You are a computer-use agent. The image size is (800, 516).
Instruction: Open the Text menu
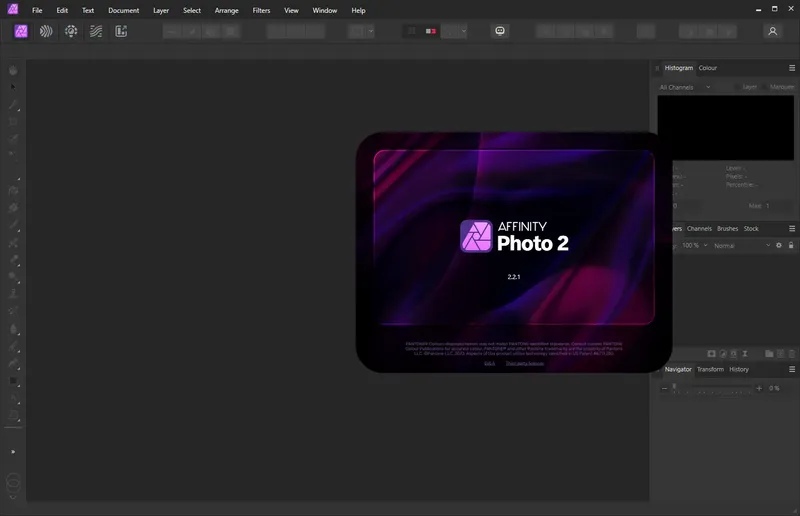tap(88, 10)
